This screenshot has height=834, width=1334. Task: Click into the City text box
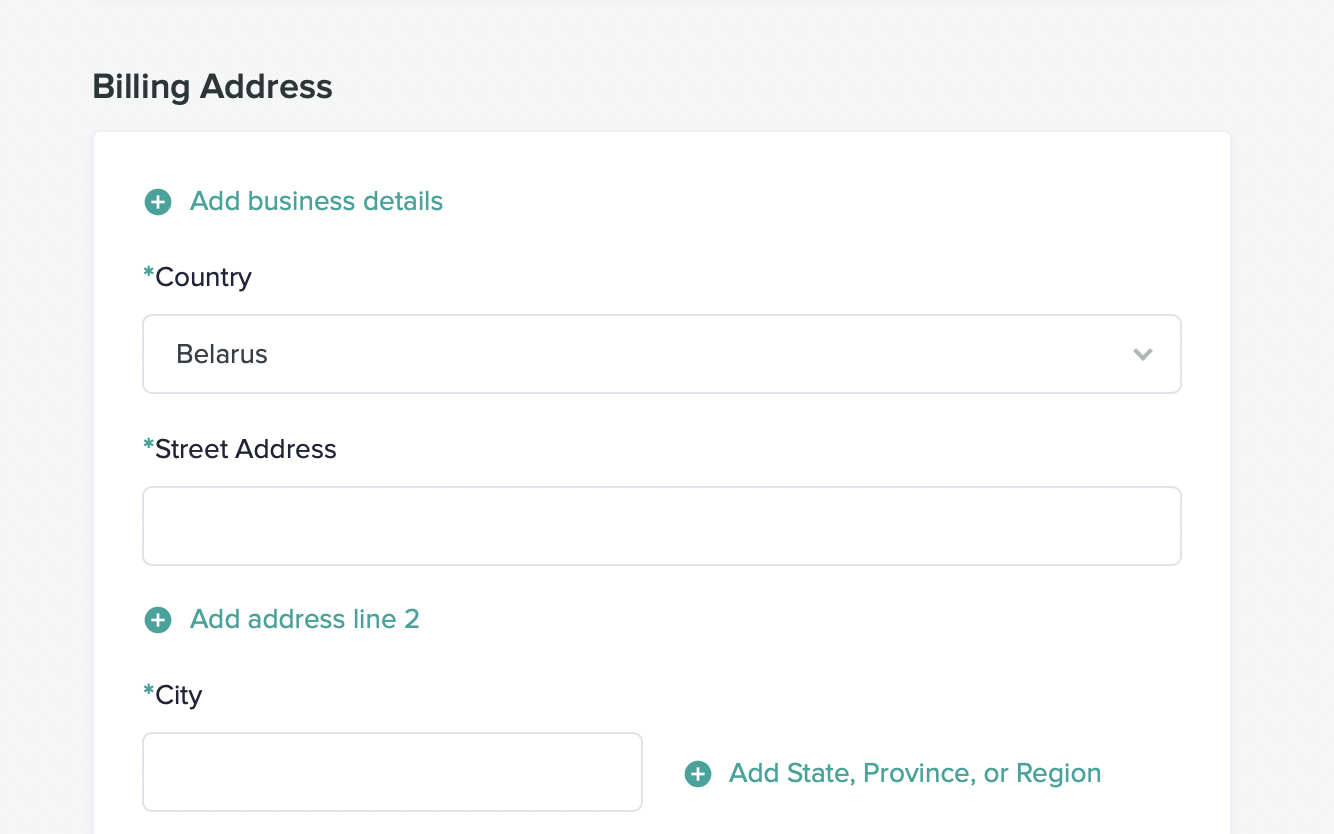click(x=392, y=772)
